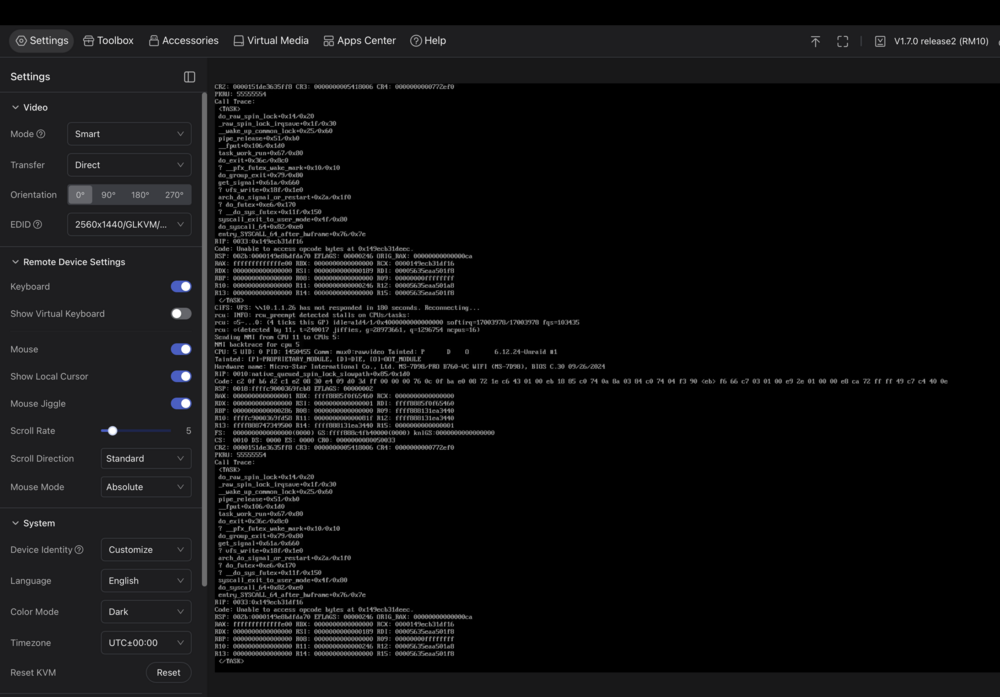The height and width of the screenshot is (697, 1000).
Task: Click the pin-to-top arrow icon
Action: (x=815, y=41)
